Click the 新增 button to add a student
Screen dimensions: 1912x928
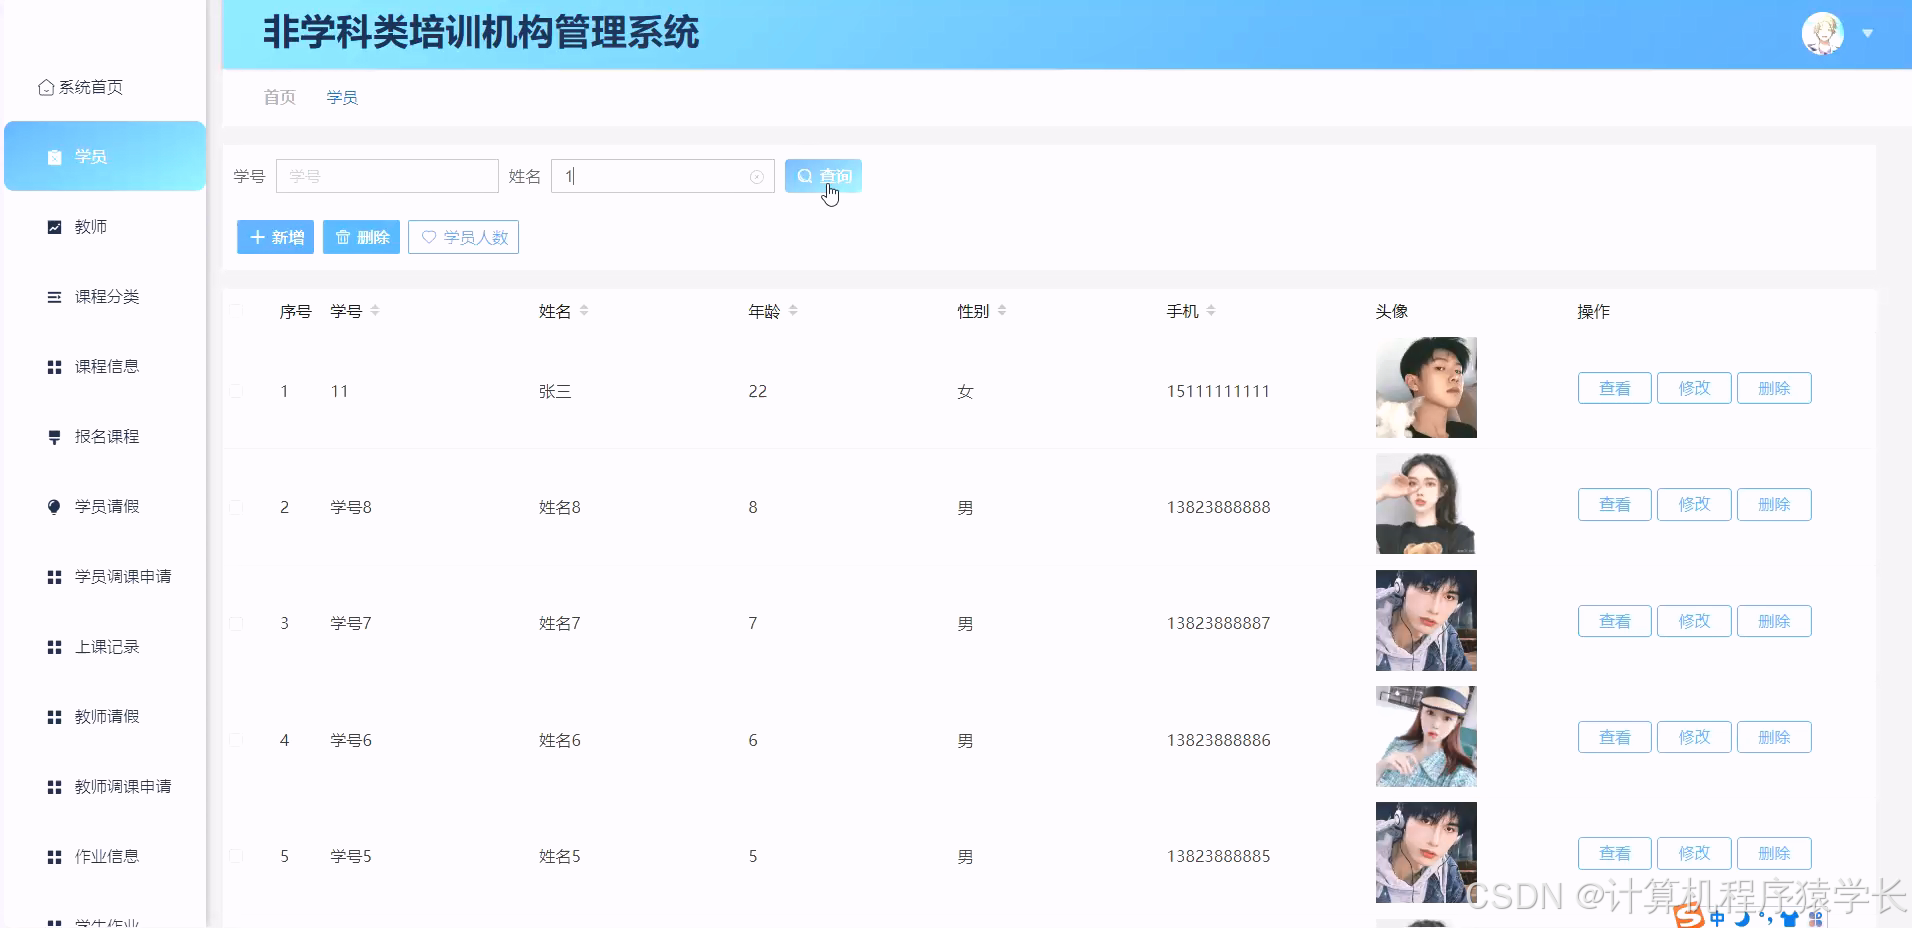(275, 237)
